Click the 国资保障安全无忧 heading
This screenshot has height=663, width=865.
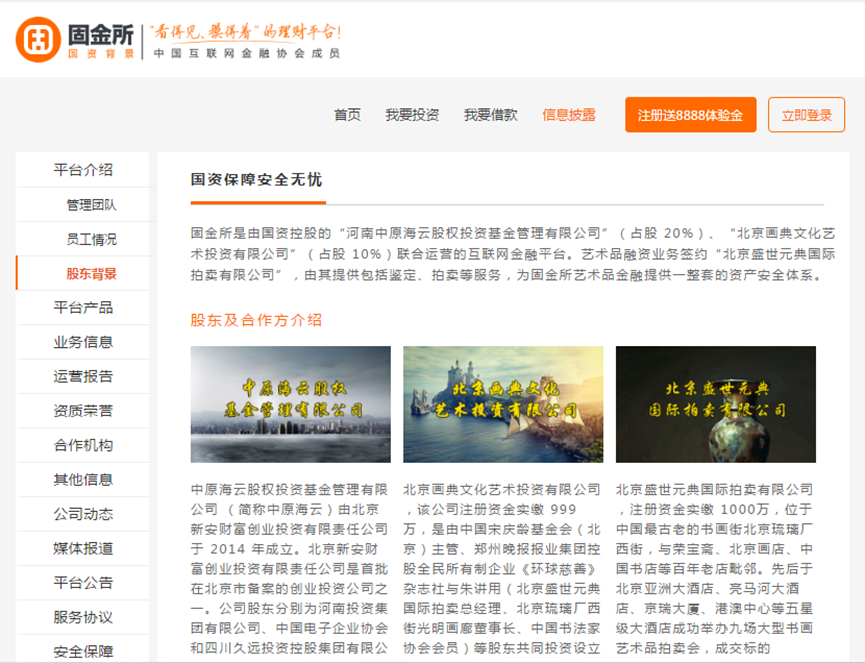pos(256,180)
